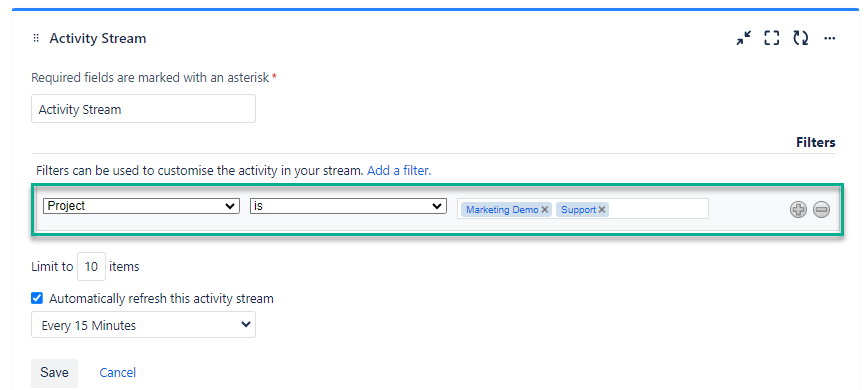This screenshot has width=867, height=390.
Task: Click the Activity Stream gadget title
Action: [98, 38]
